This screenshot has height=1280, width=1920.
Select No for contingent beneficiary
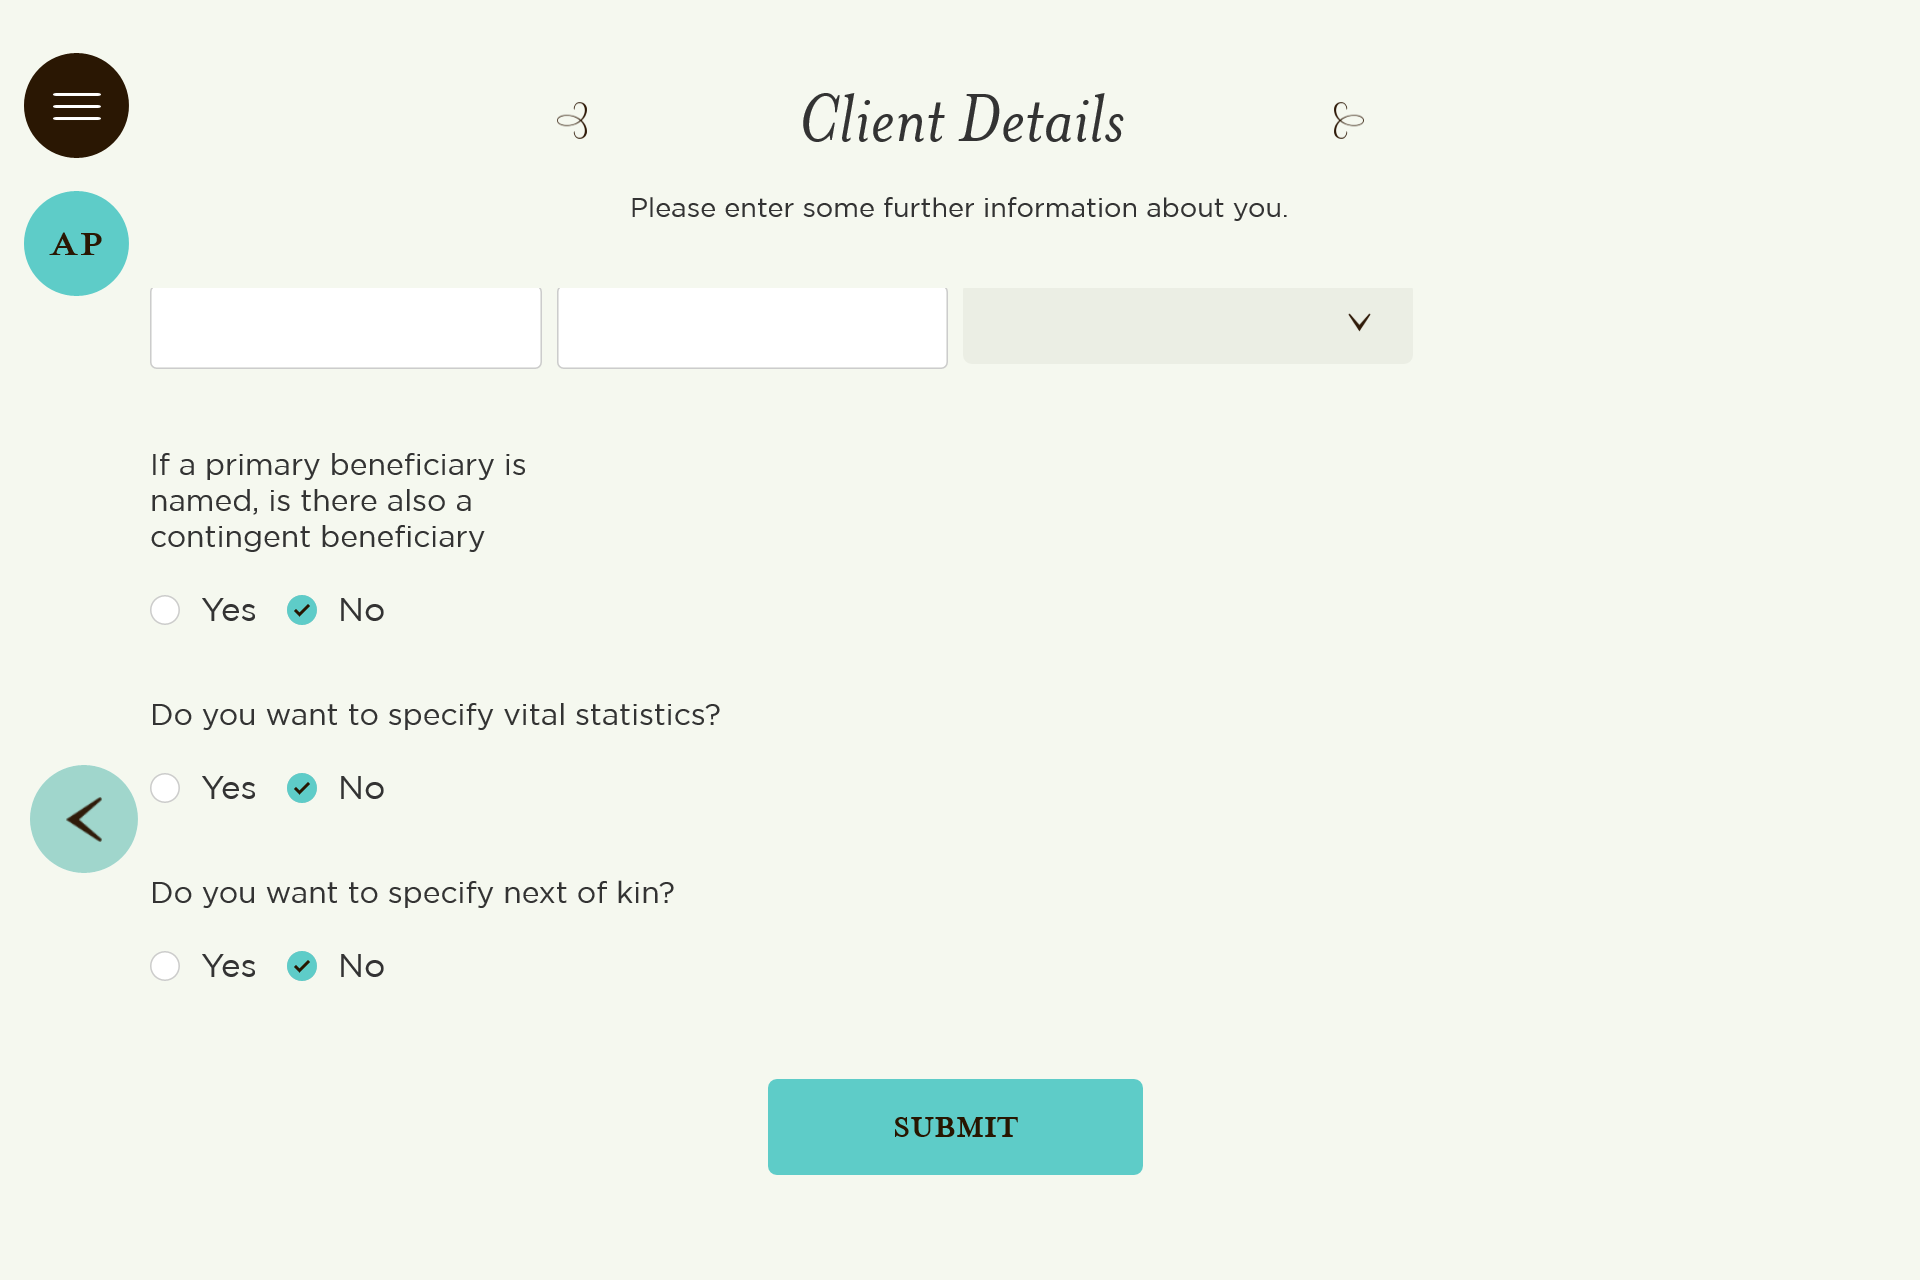tap(302, 610)
